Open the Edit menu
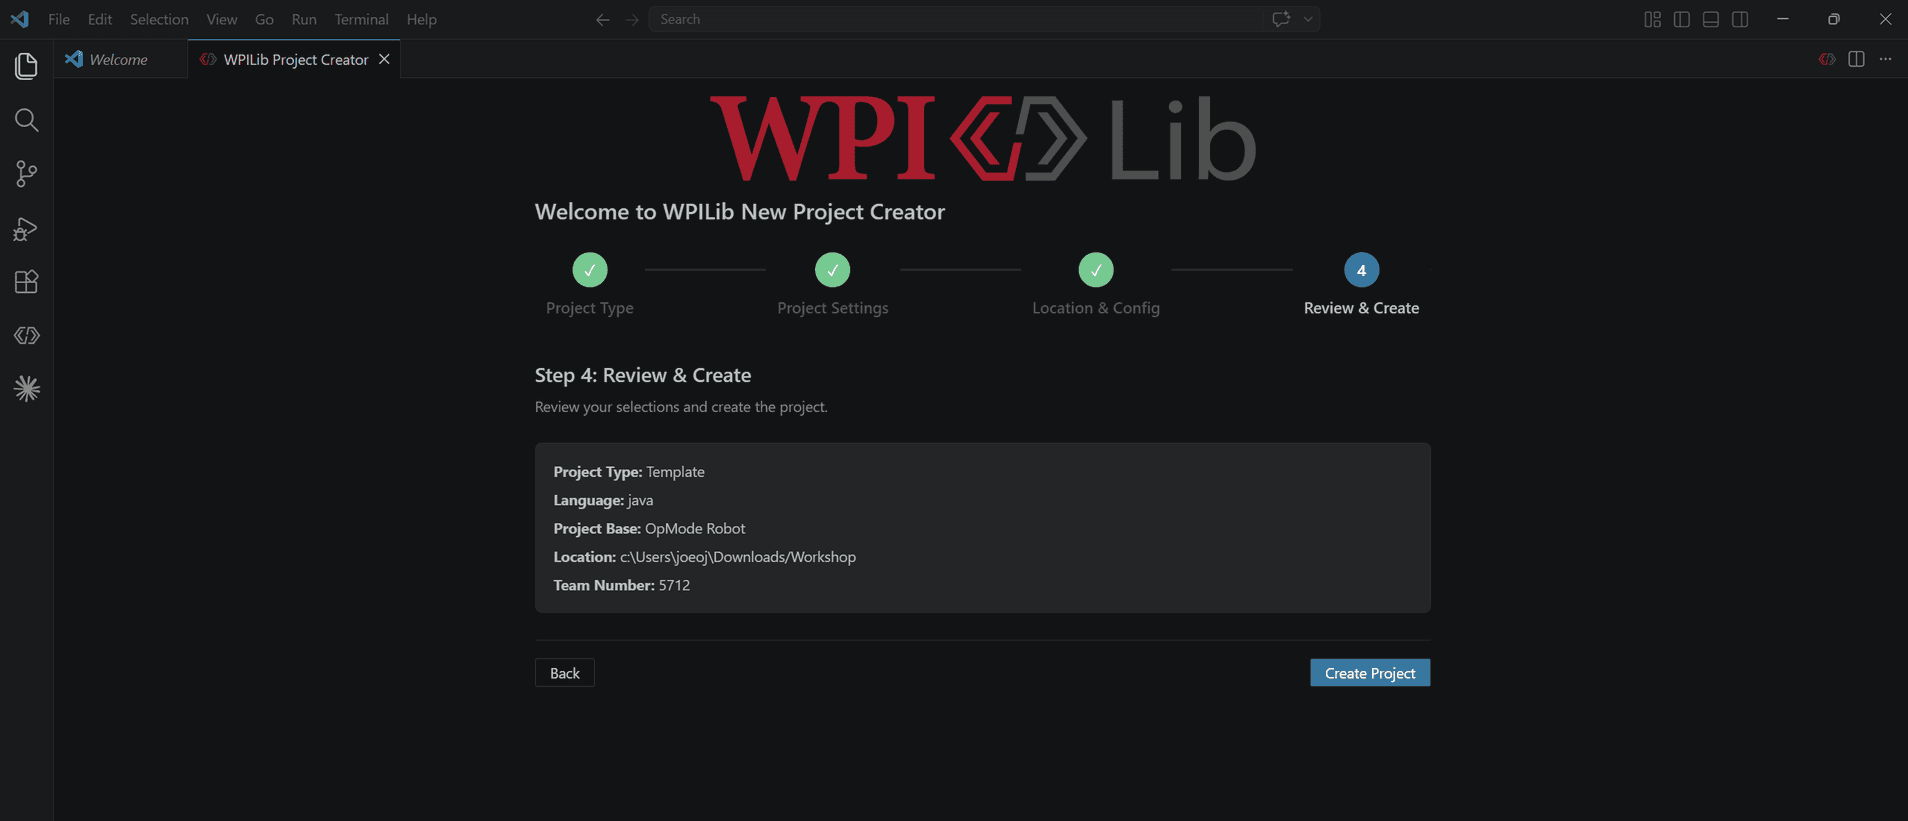Image resolution: width=1908 pixels, height=821 pixels. pos(100,19)
